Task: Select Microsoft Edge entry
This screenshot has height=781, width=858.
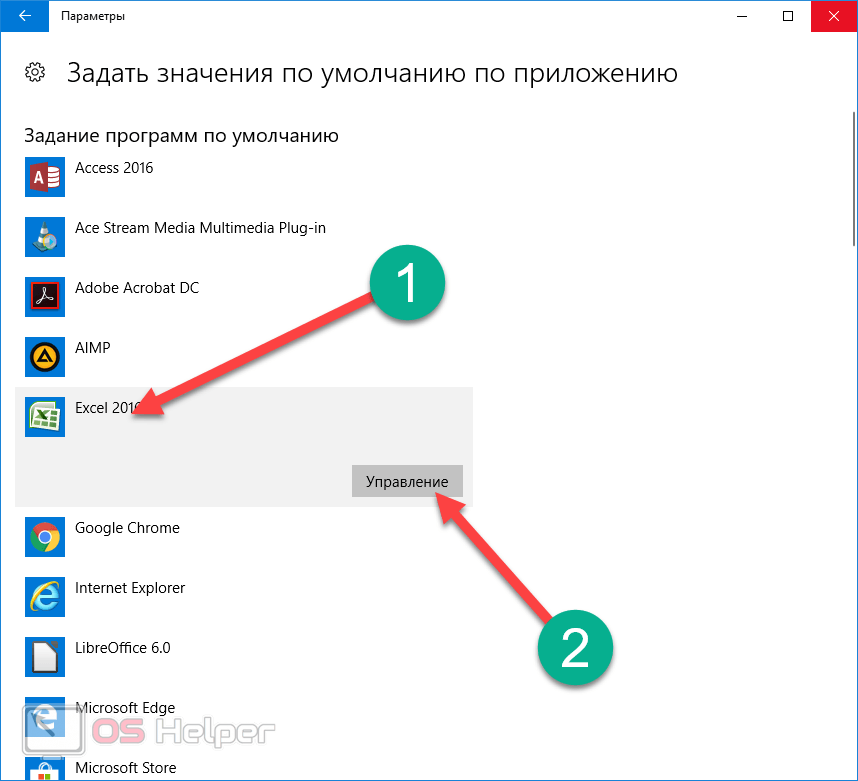Action: pyautogui.click(x=244, y=717)
